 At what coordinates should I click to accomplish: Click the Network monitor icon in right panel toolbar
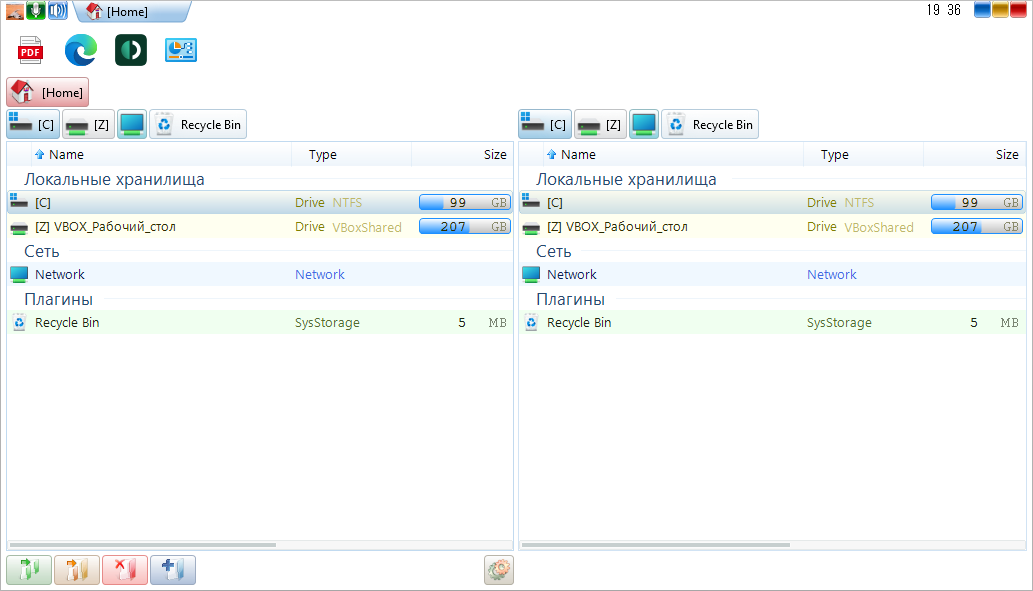click(x=644, y=125)
